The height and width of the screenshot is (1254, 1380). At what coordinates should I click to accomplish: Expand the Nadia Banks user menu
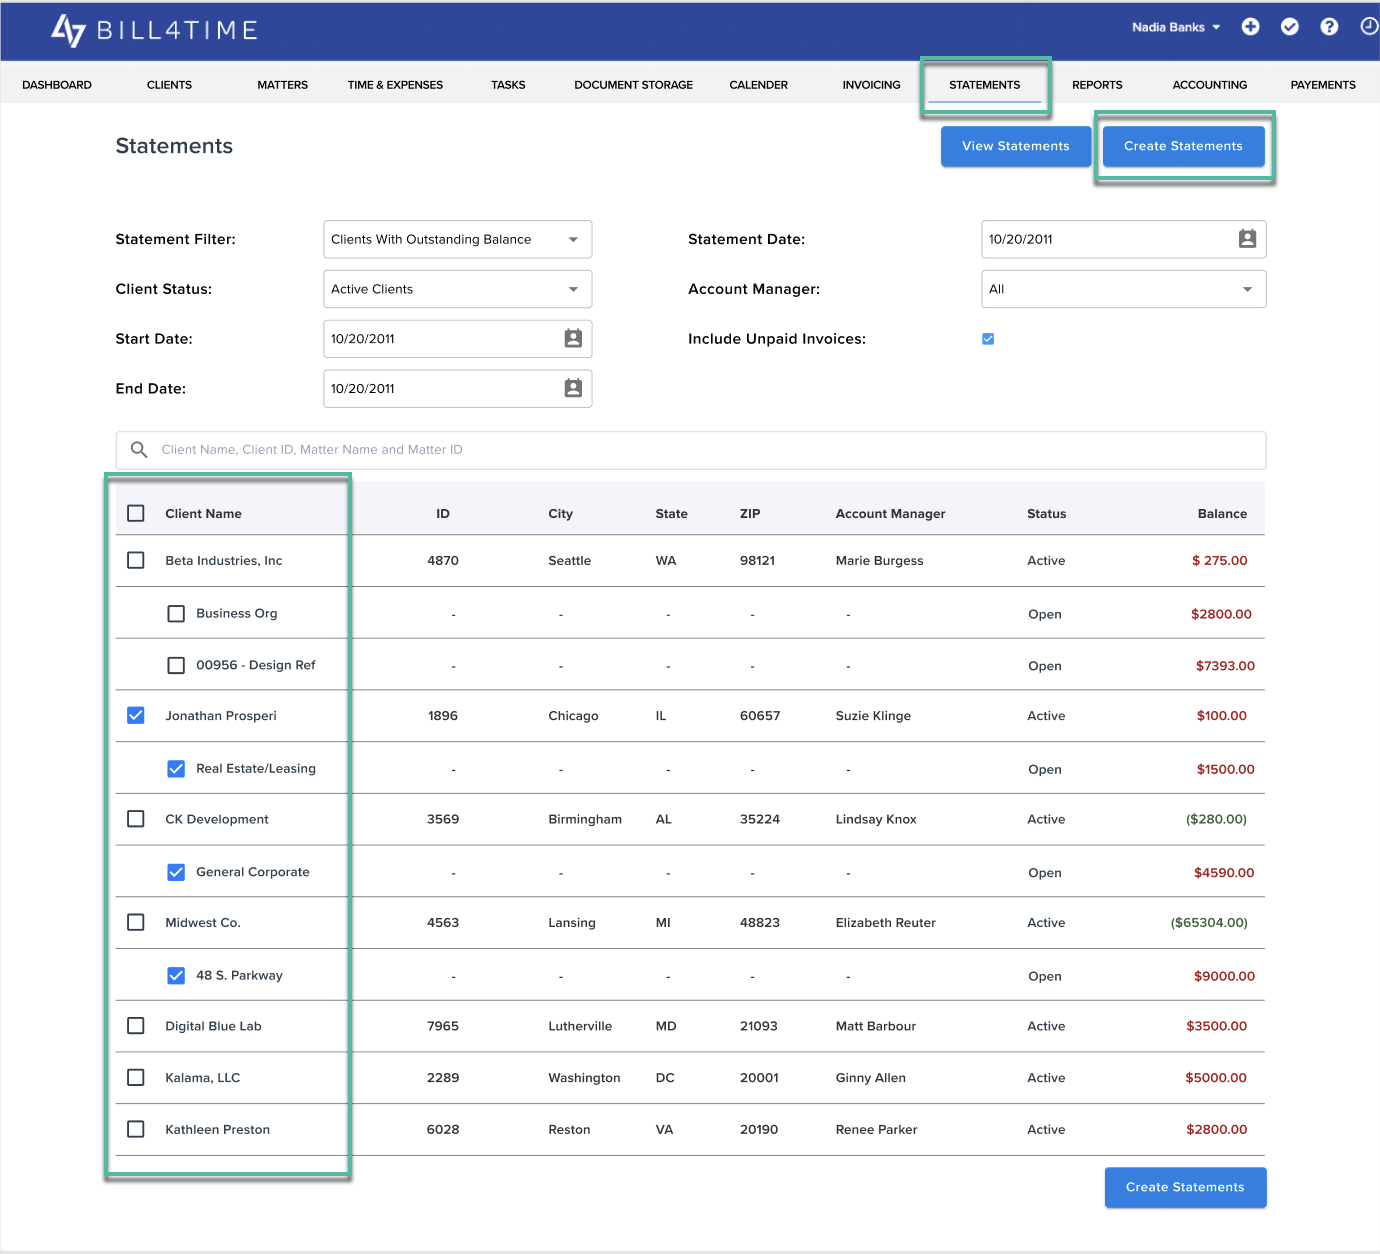1176,27
